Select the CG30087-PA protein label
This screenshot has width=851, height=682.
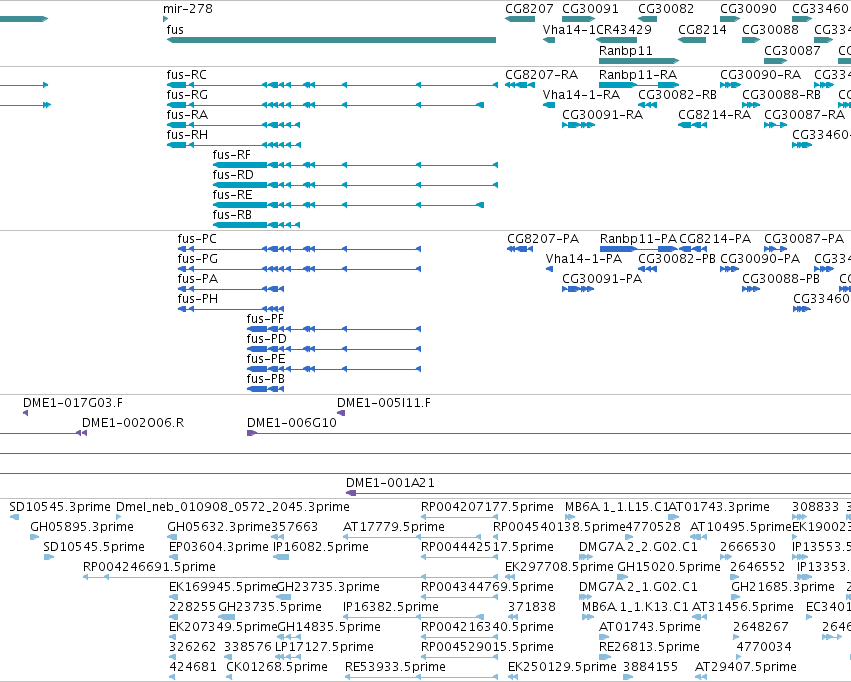[x=804, y=239]
